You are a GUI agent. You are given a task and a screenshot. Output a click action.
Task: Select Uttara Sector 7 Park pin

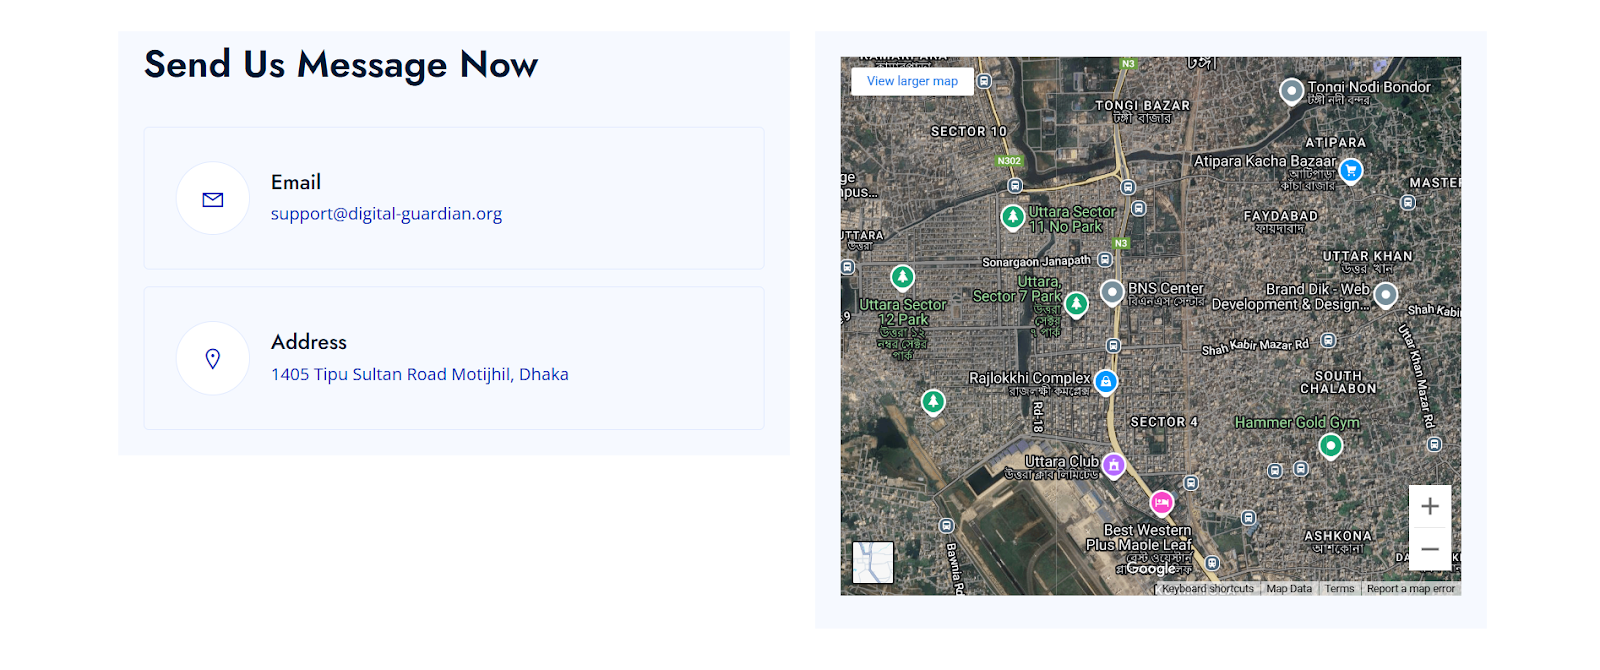click(x=1076, y=304)
